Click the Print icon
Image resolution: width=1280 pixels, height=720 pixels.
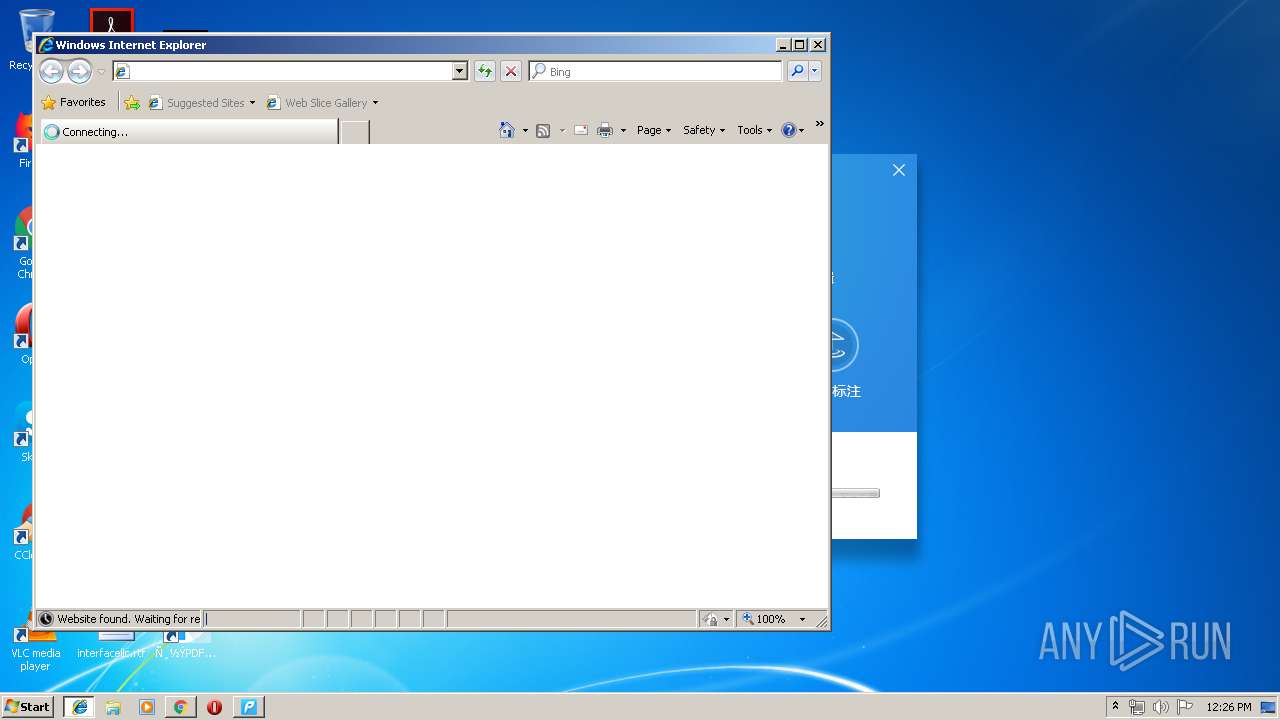(x=605, y=130)
